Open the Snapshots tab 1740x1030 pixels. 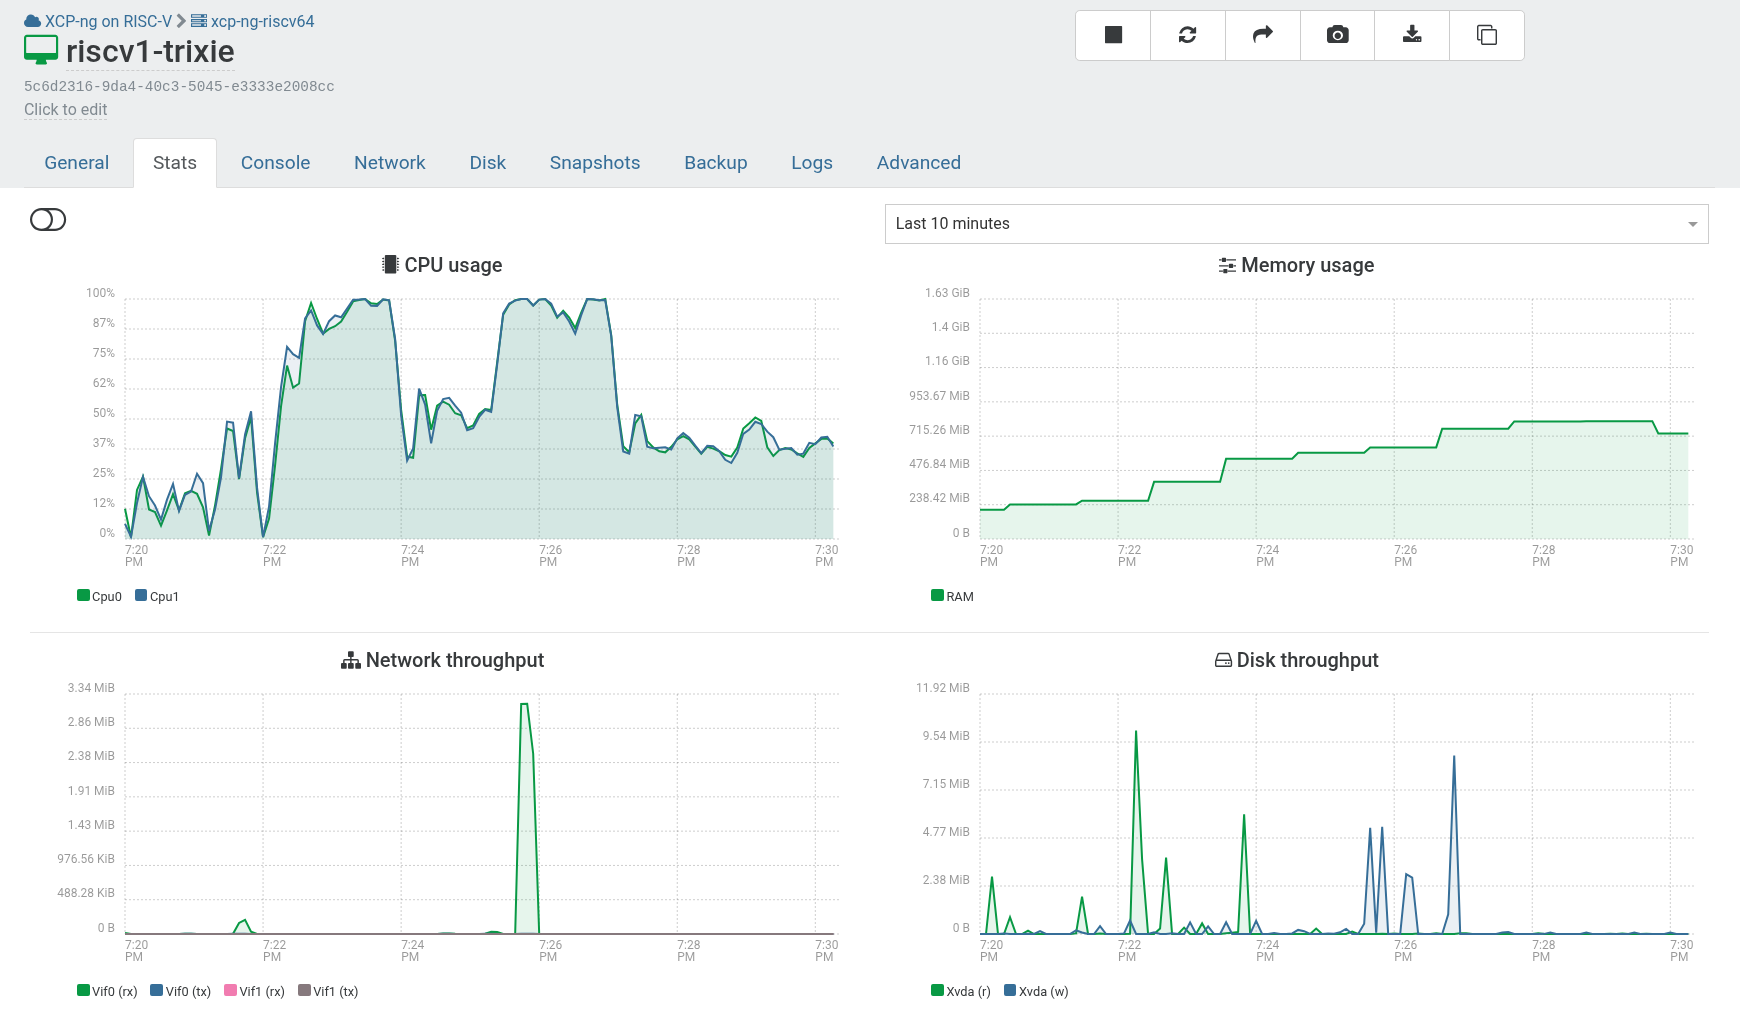pos(595,163)
